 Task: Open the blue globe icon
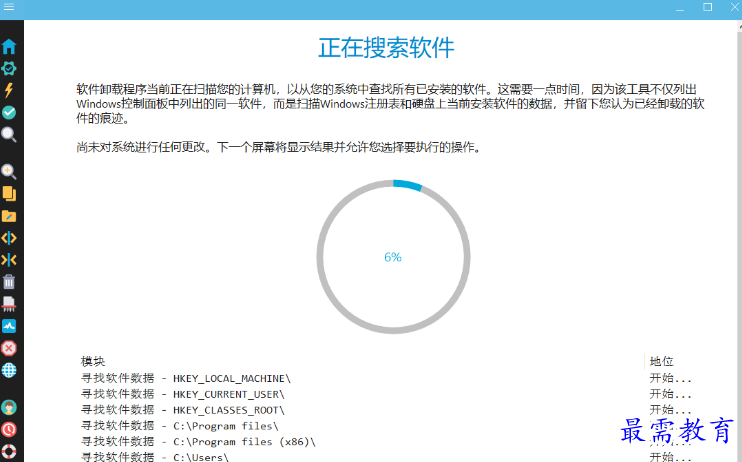pyautogui.click(x=9, y=370)
